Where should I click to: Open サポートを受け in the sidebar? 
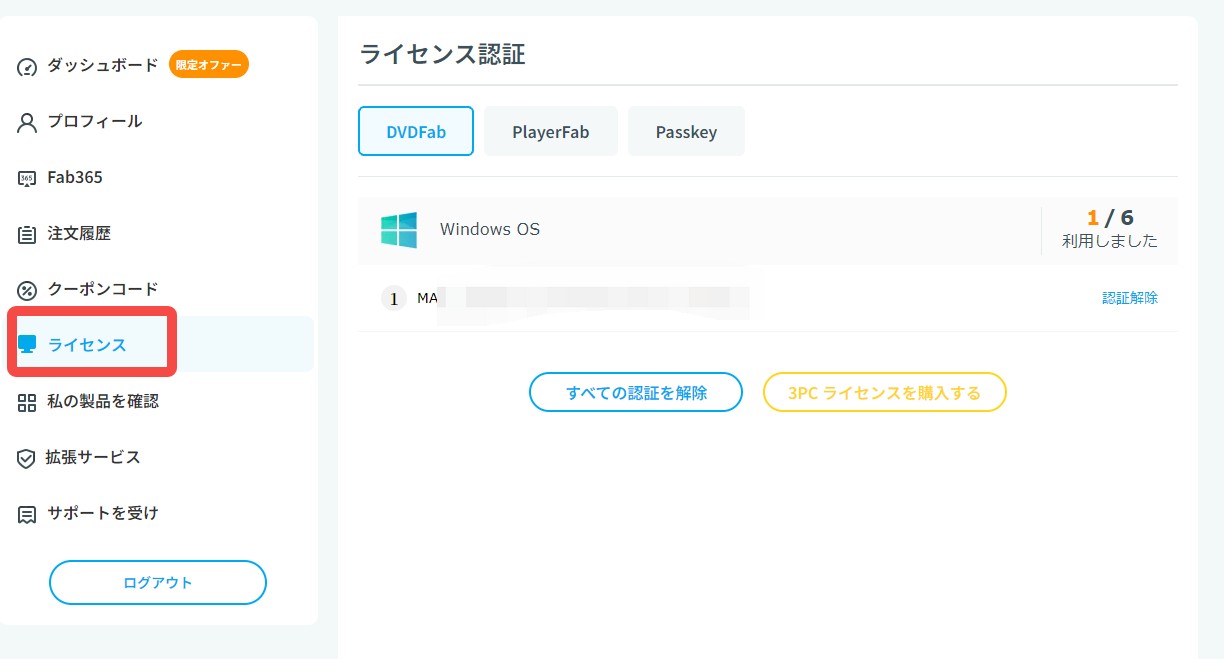pyautogui.click(x=103, y=513)
